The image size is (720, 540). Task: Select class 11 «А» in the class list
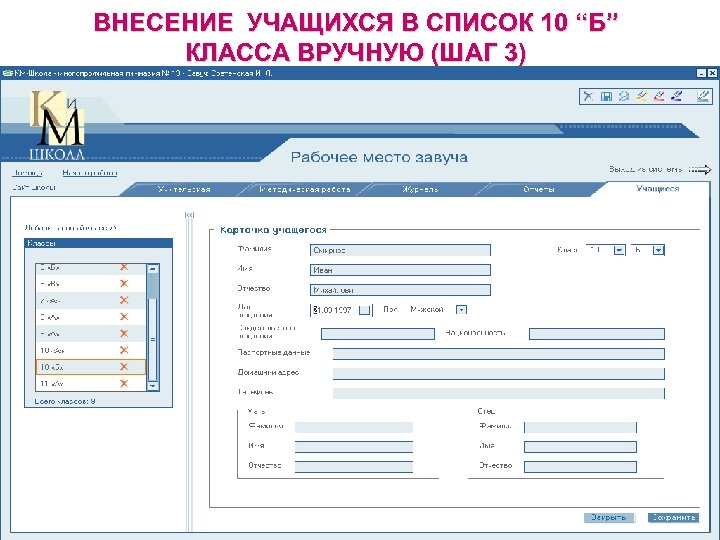[91, 383]
